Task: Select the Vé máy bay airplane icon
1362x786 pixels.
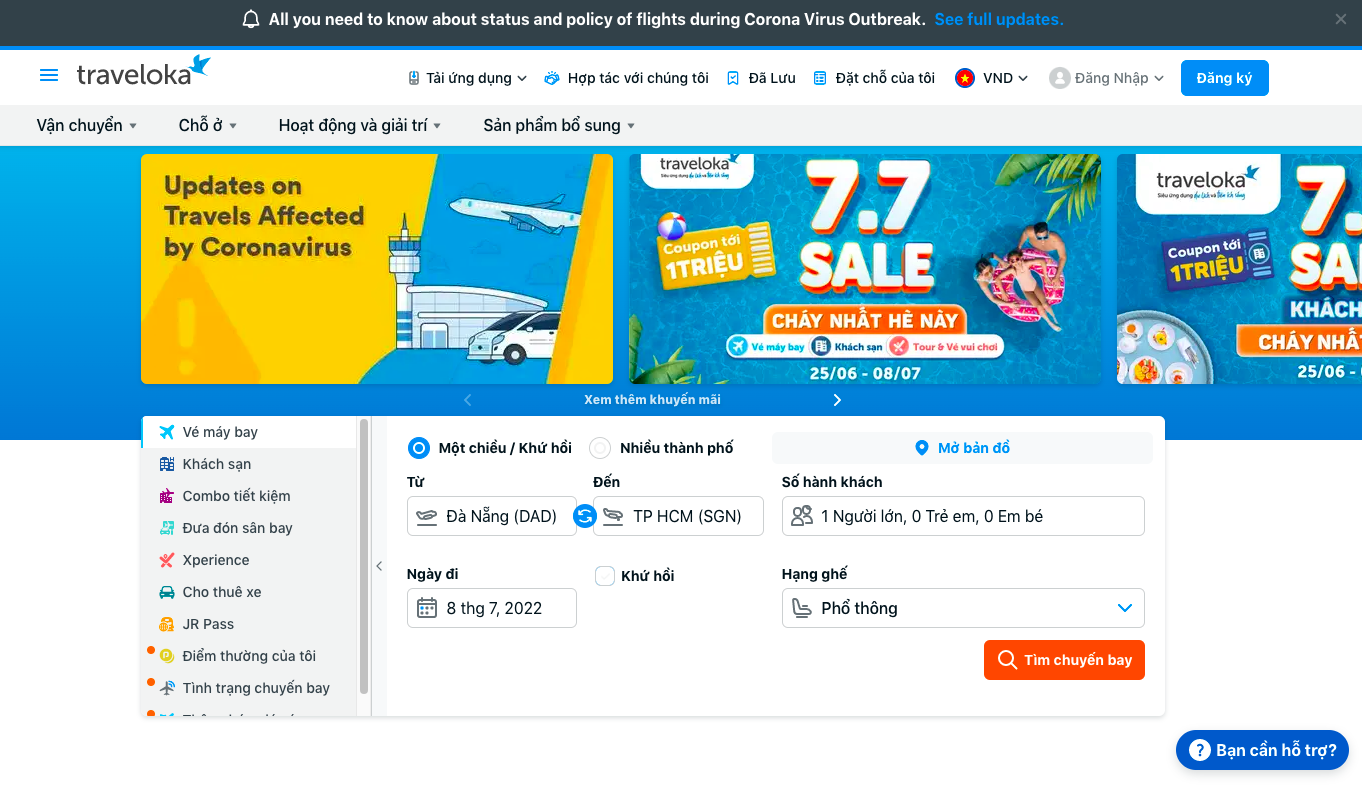Action: pos(167,432)
